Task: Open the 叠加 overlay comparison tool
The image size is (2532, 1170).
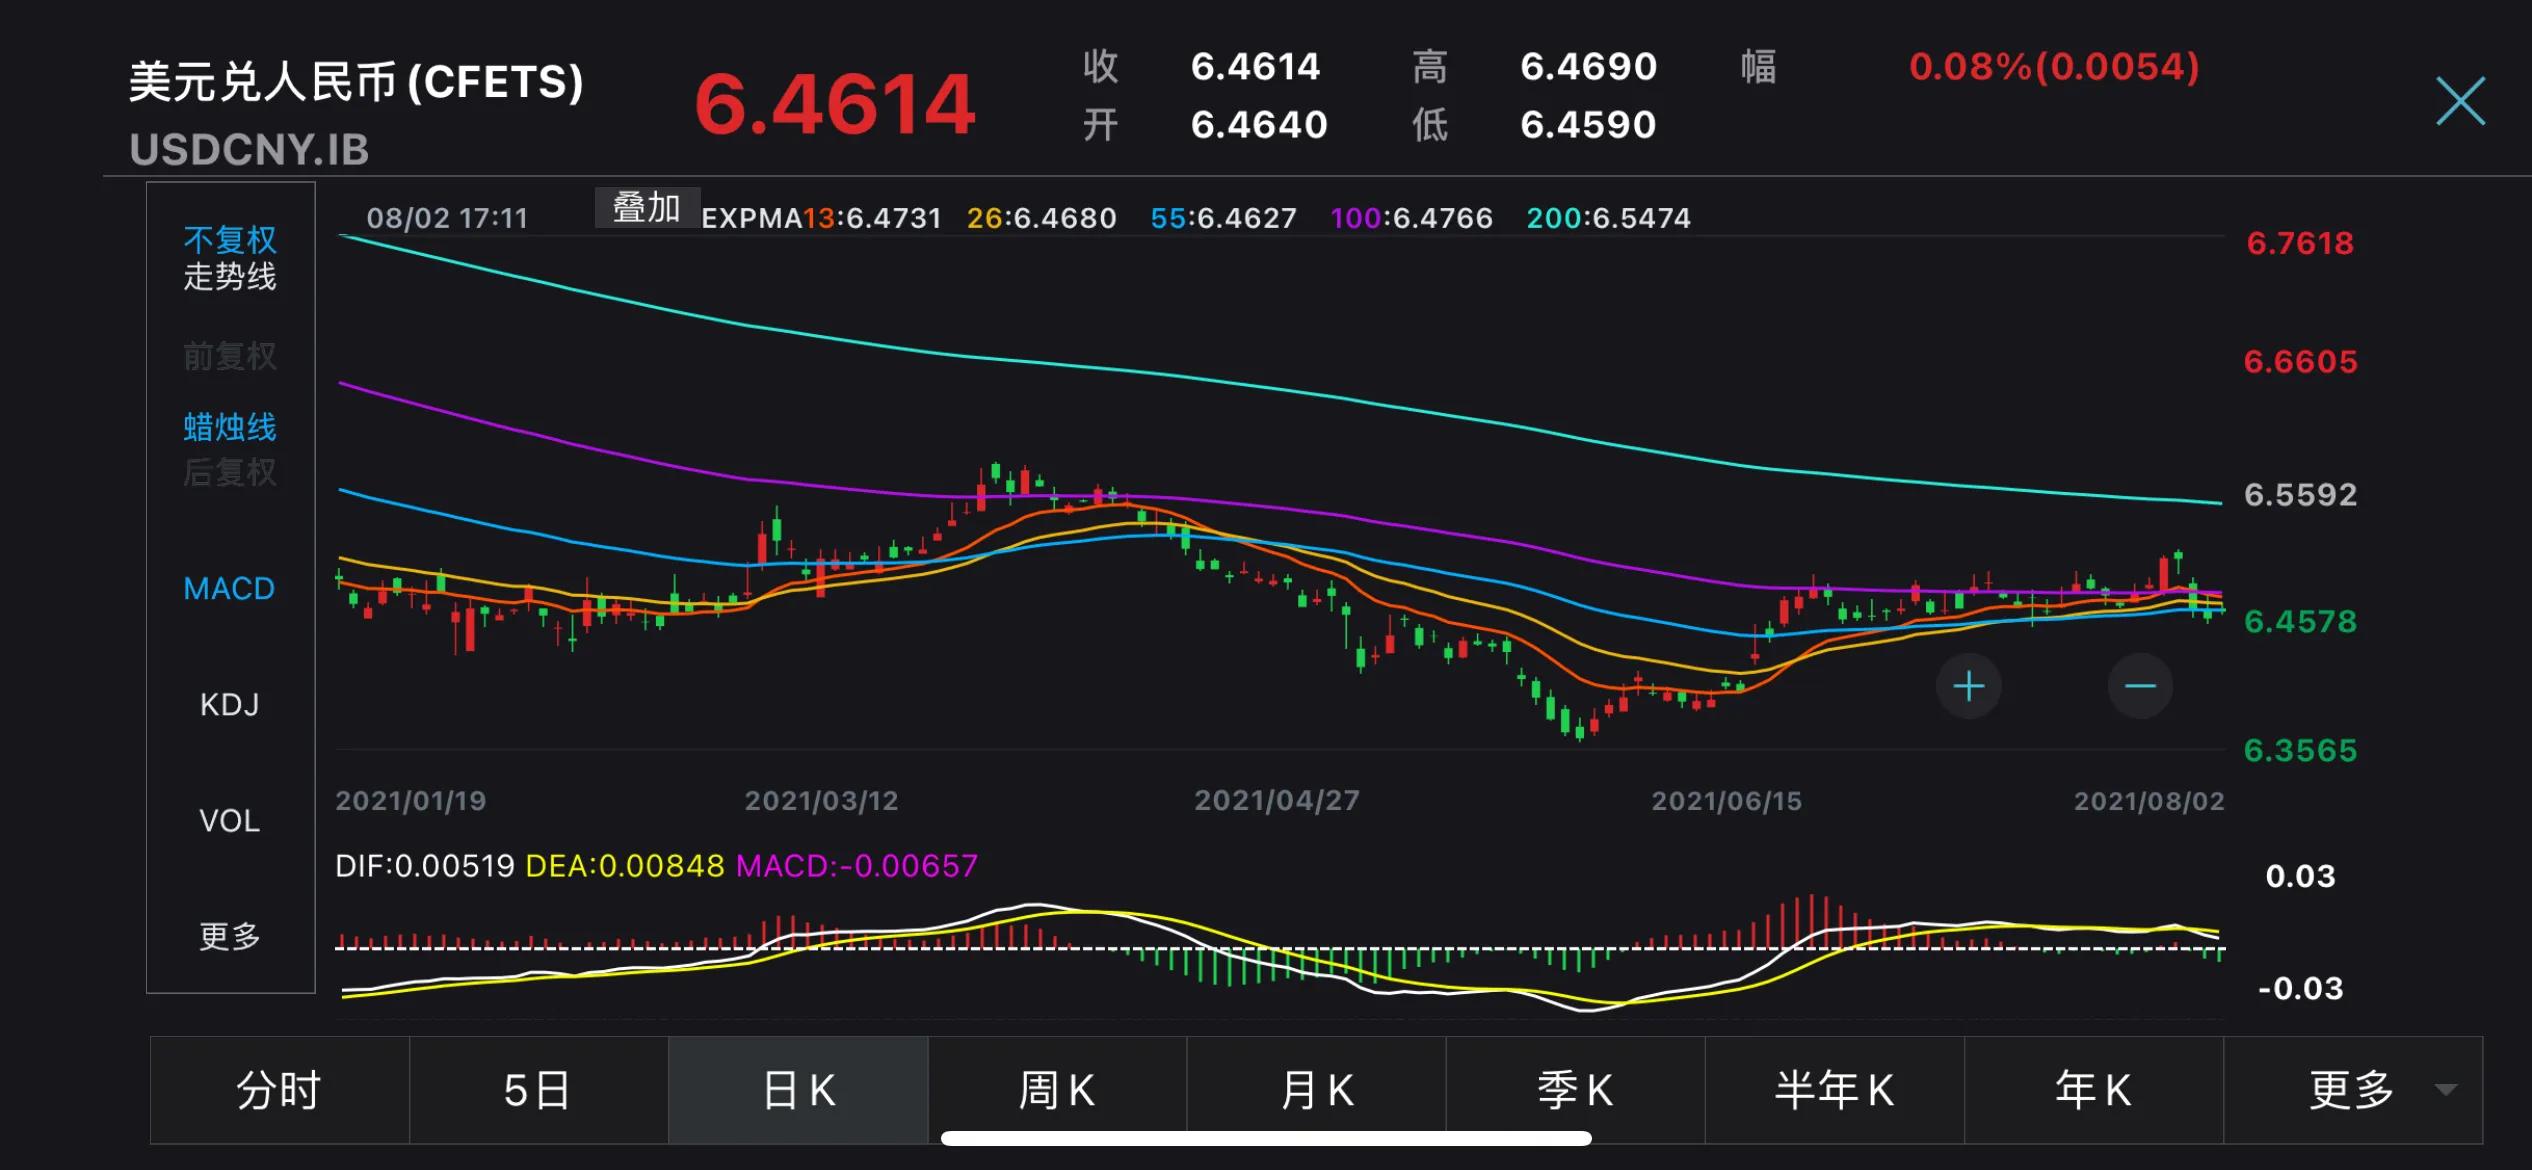Action: coord(646,207)
